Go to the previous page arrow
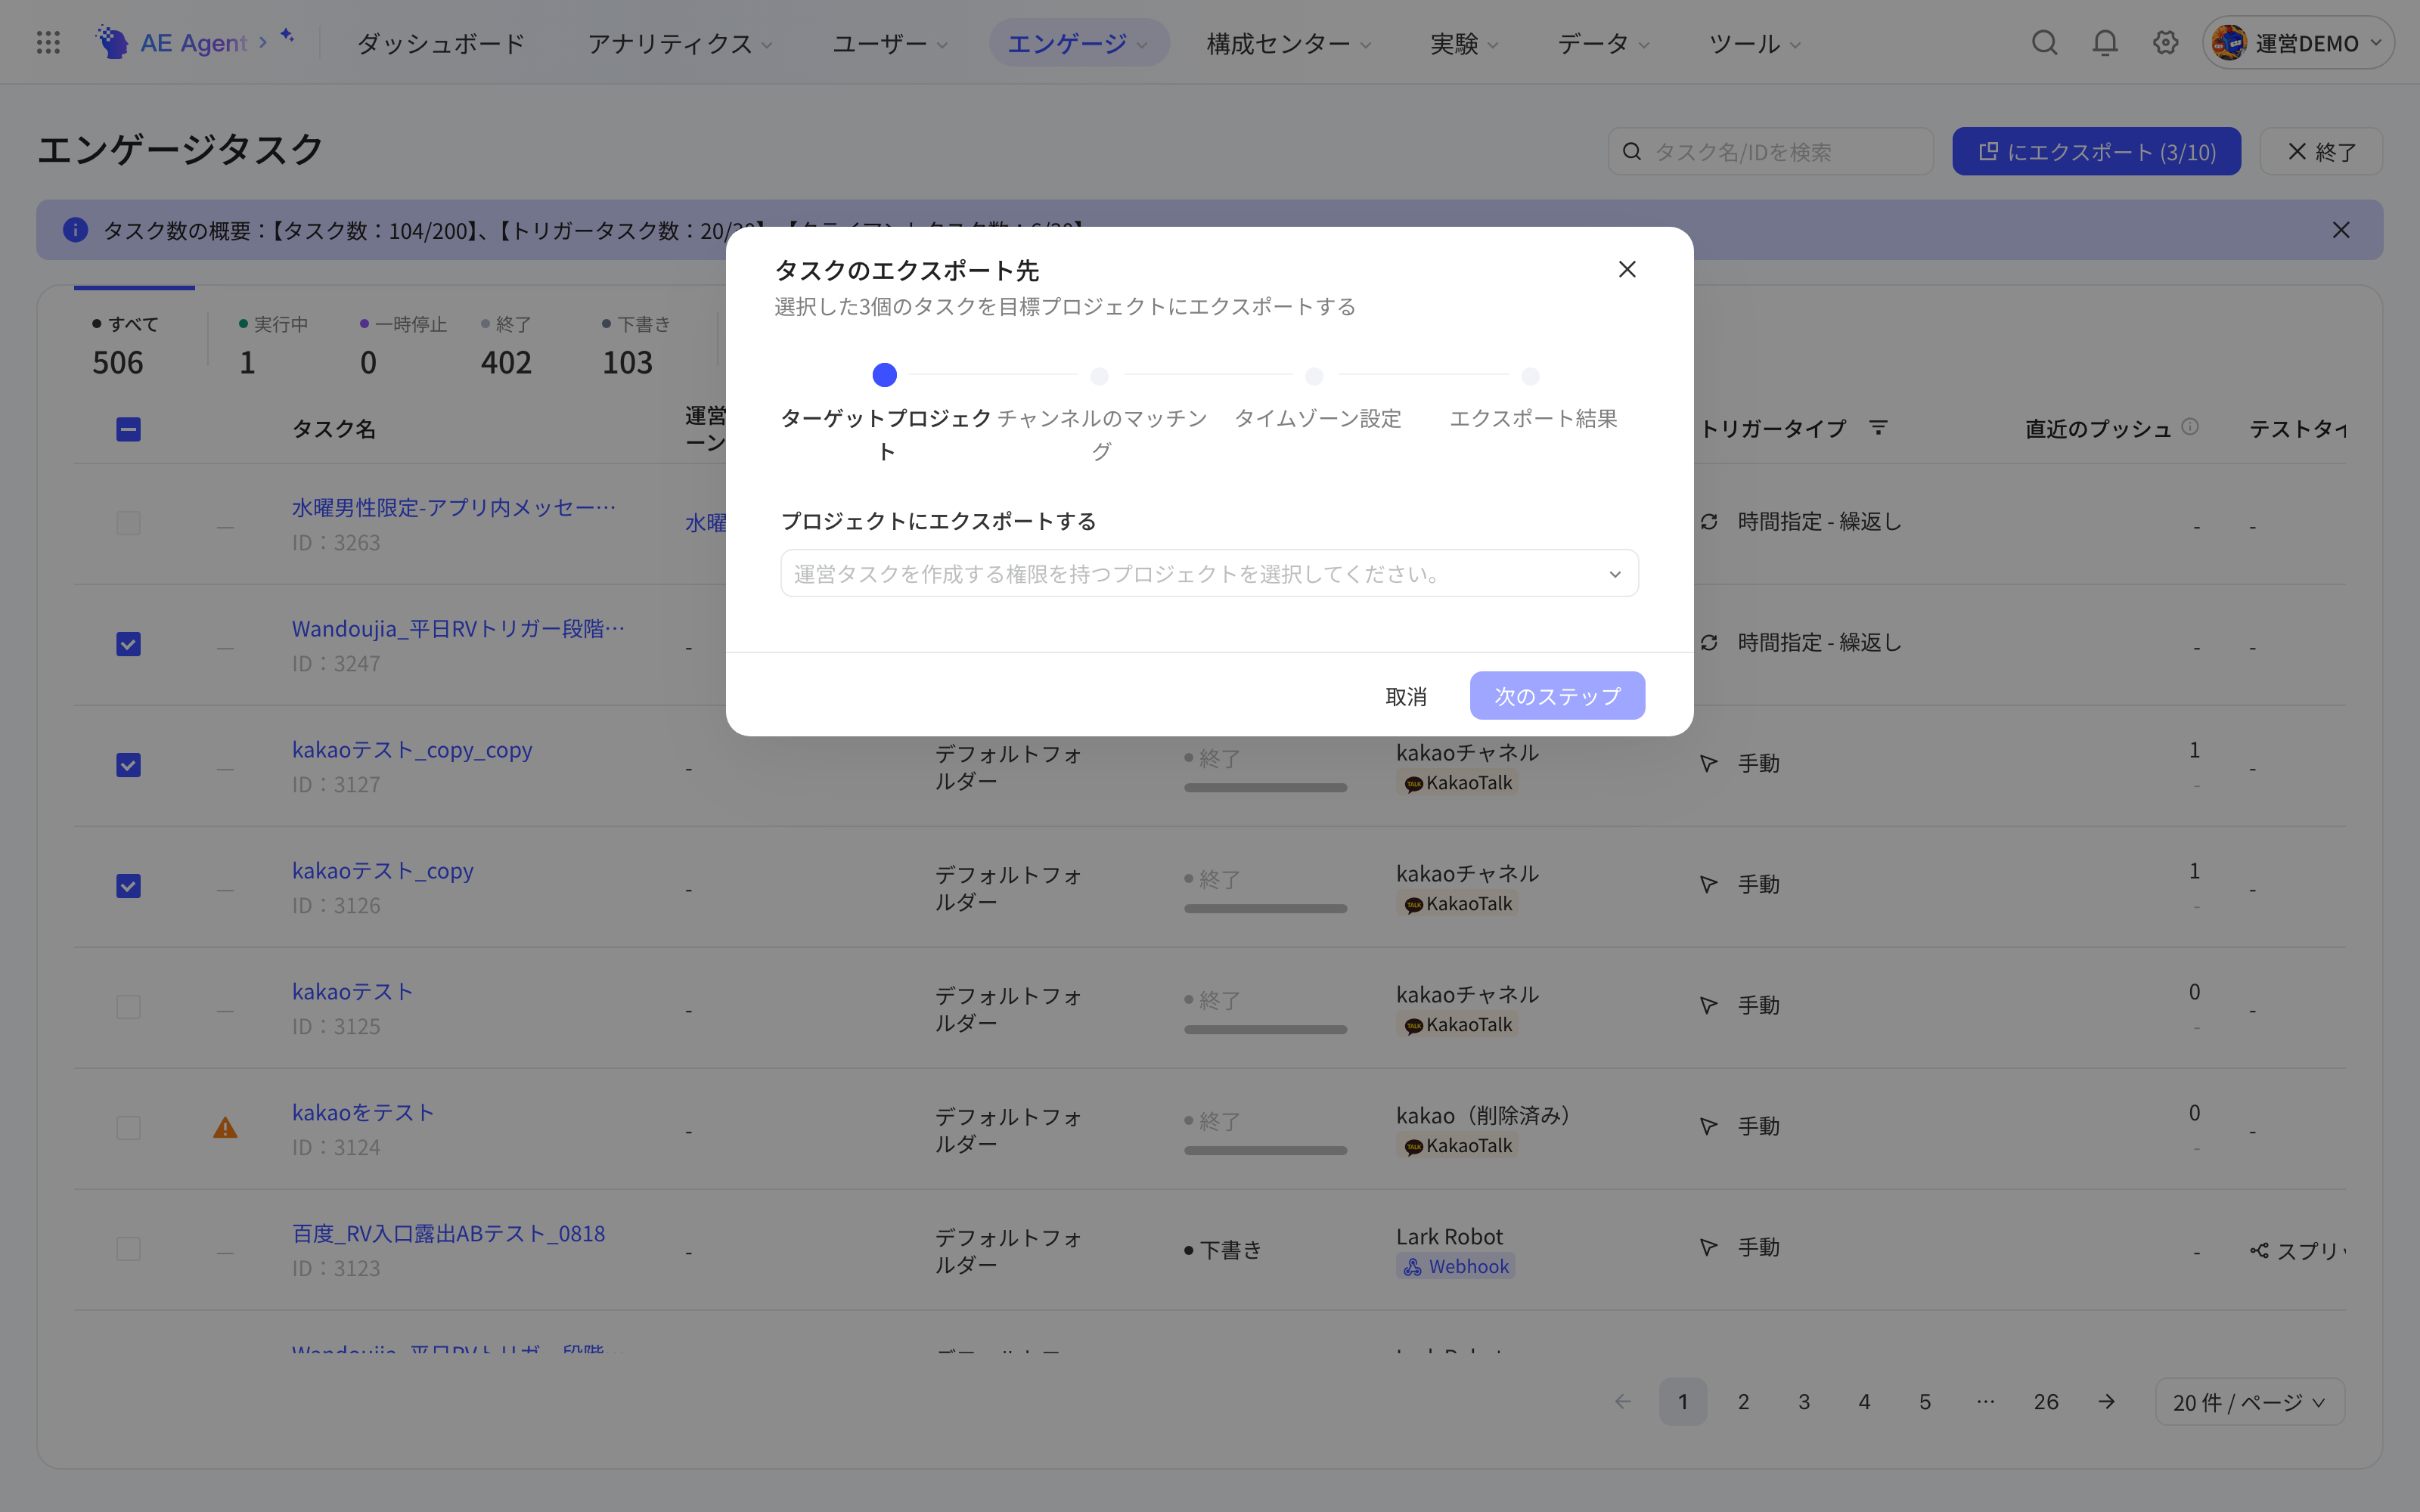The height and width of the screenshot is (1512, 2420). [x=1623, y=1401]
